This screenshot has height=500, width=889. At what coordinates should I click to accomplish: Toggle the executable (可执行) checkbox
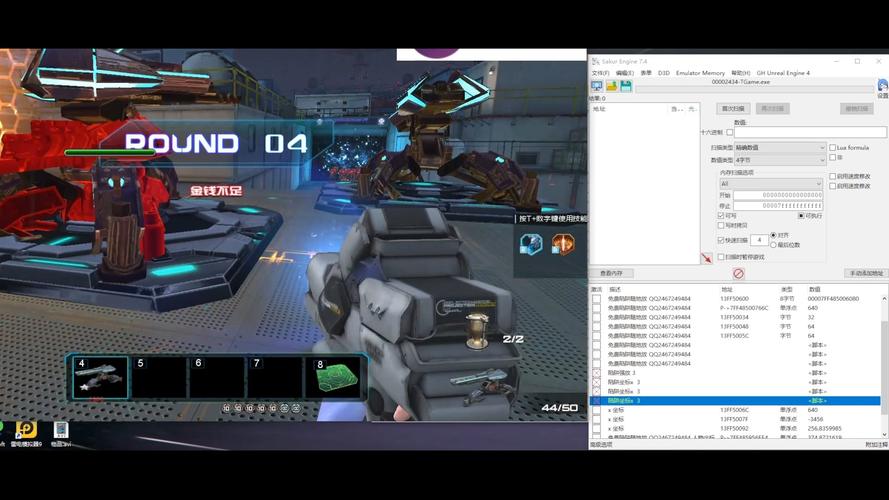click(x=801, y=215)
